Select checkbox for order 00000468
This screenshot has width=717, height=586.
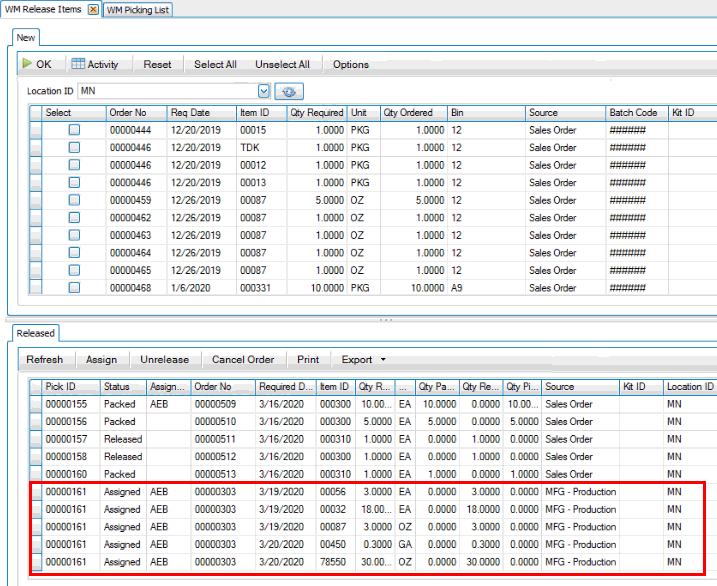[74, 288]
